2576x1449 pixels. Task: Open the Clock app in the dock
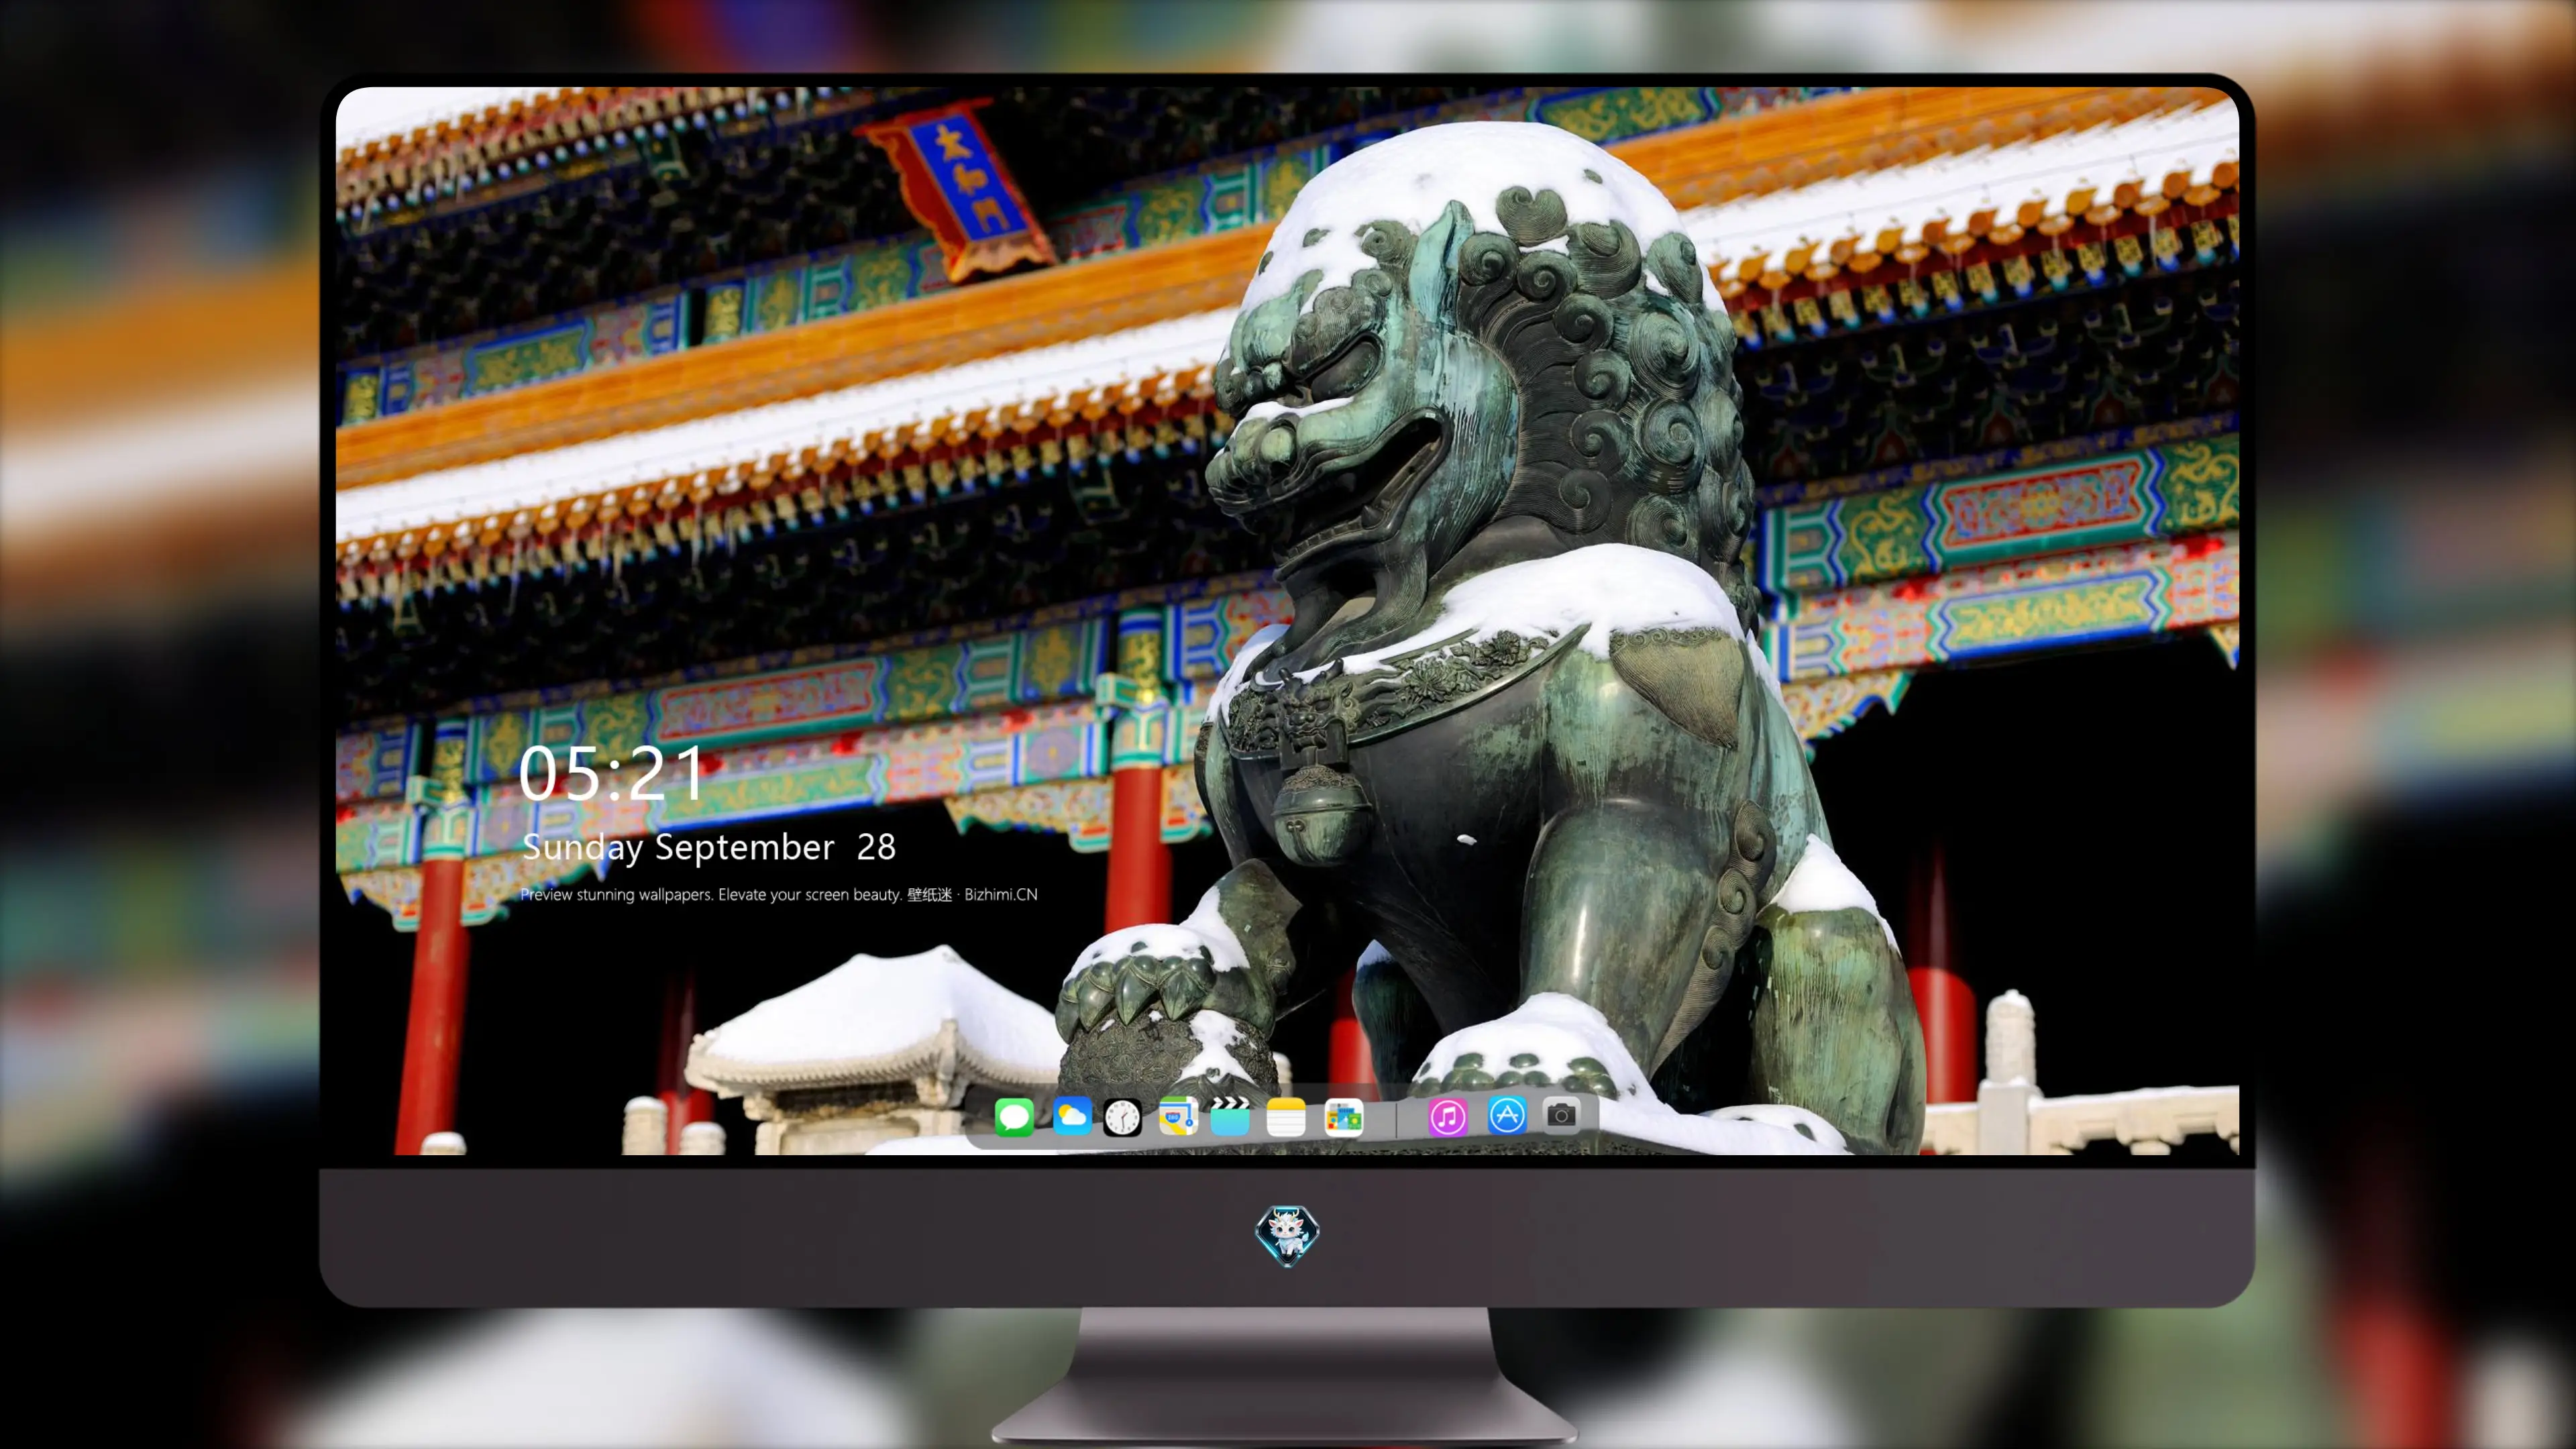pos(1122,1117)
